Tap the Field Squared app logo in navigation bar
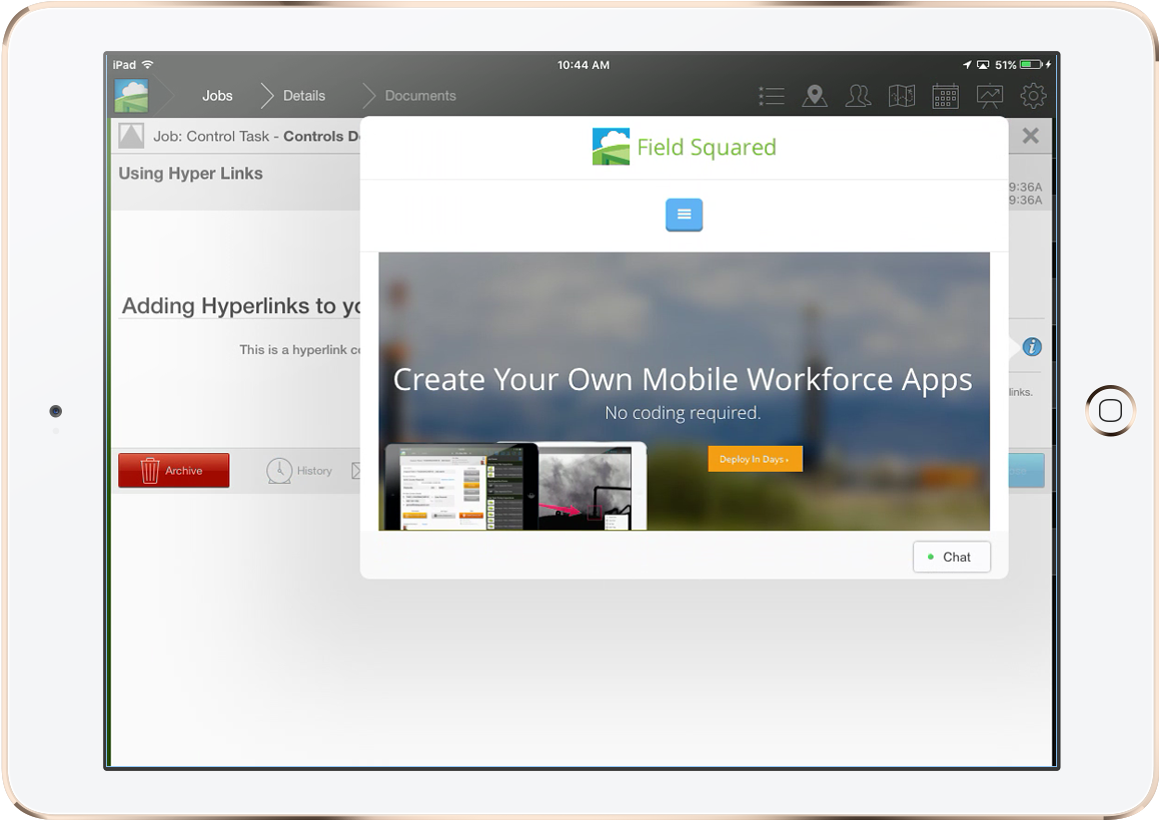The image size is (1159, 820). [132, 96]
